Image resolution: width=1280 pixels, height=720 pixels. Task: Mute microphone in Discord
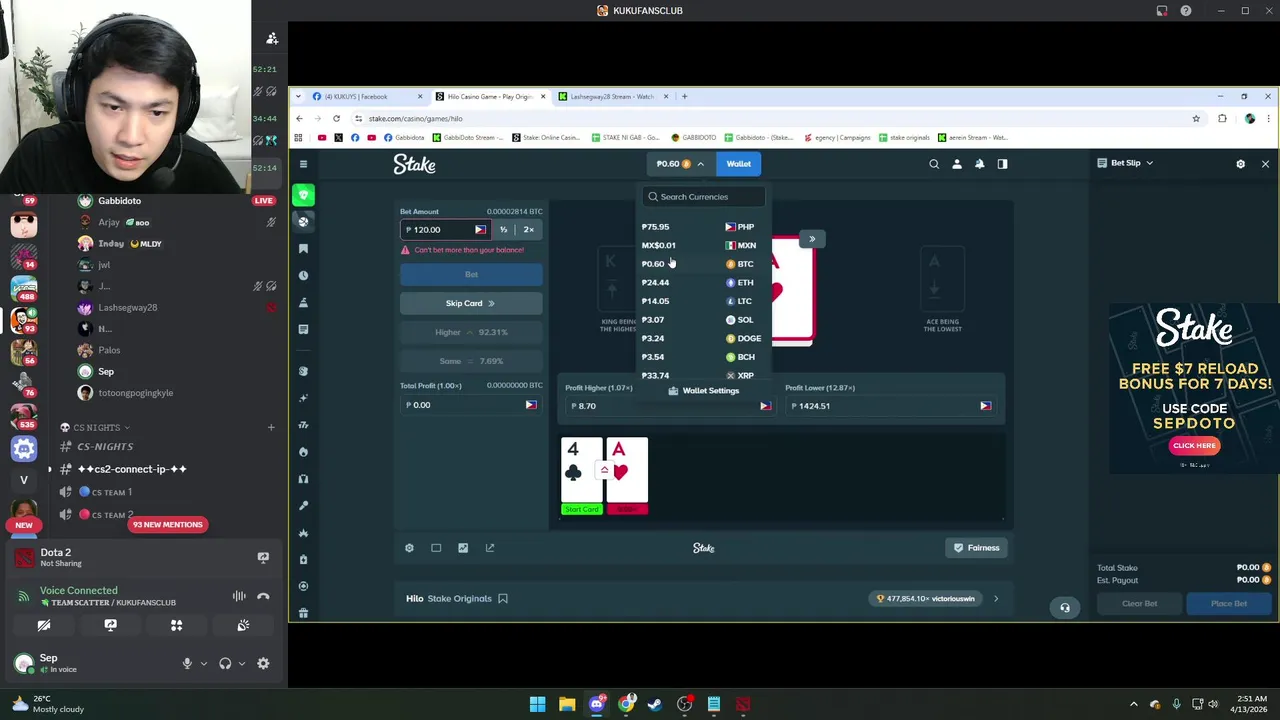pyautogui.click(x=187, y=664)
